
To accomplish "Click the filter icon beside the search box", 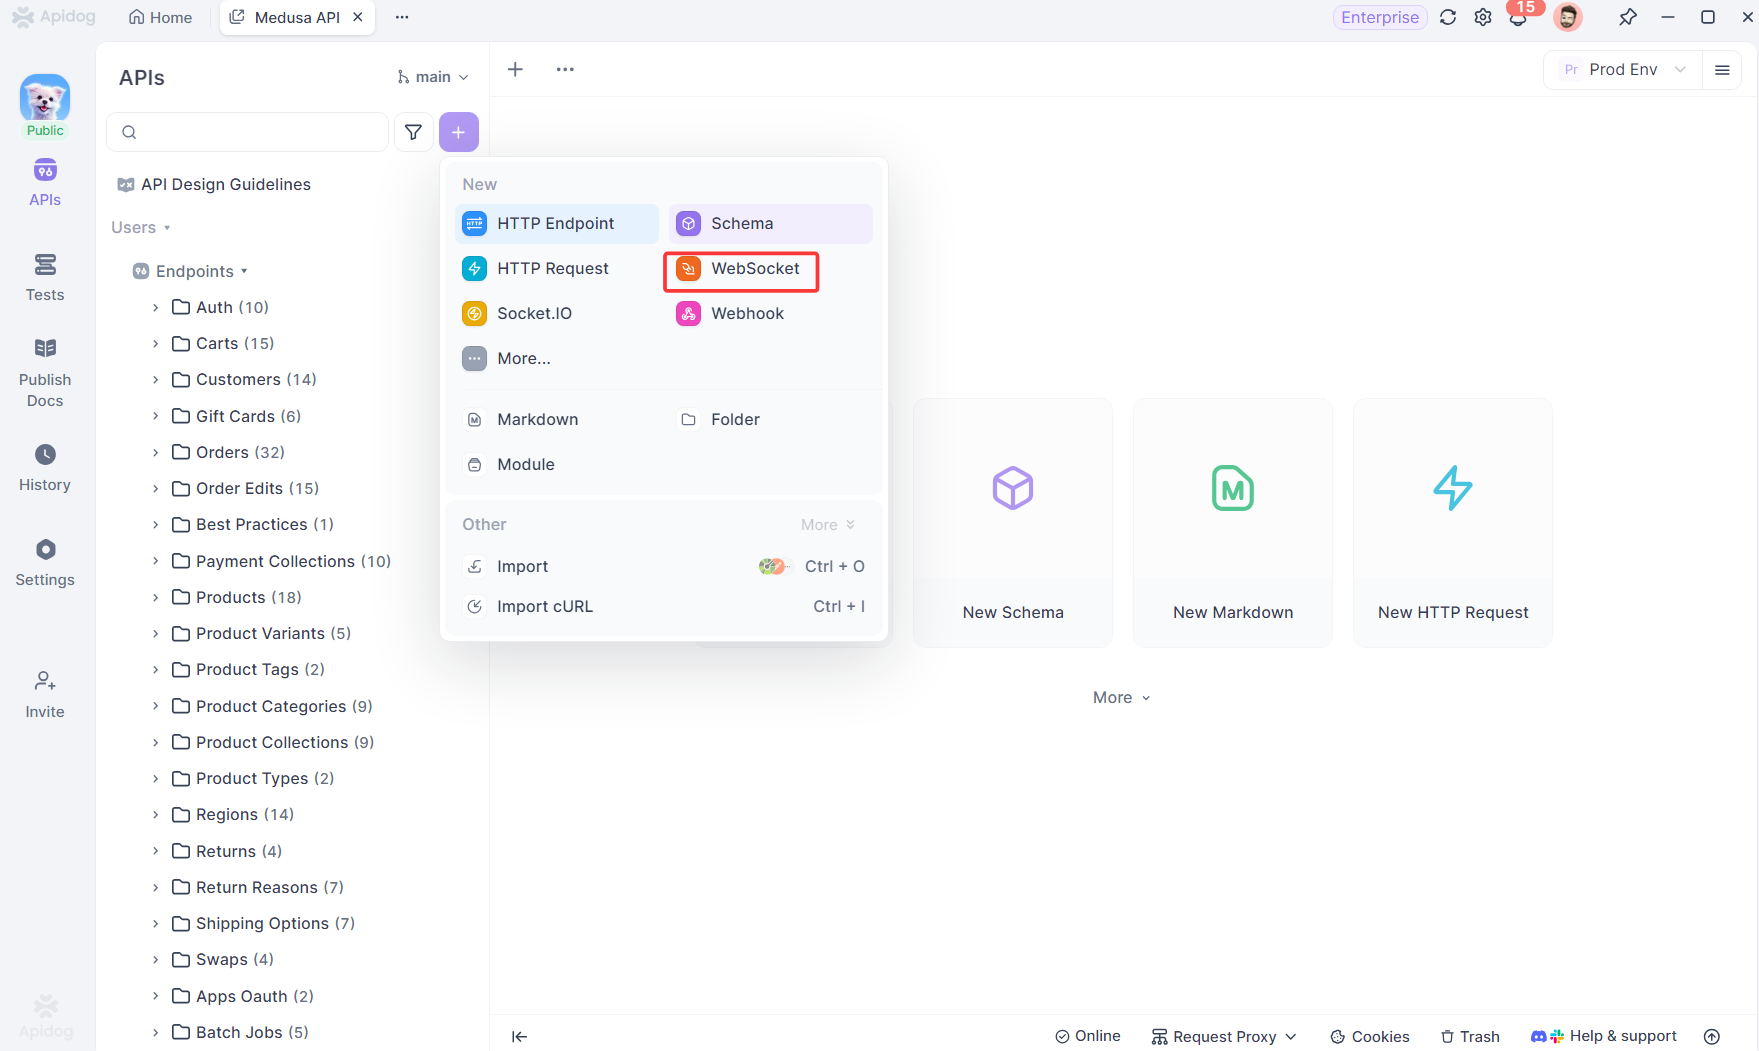I will (413, 131).
